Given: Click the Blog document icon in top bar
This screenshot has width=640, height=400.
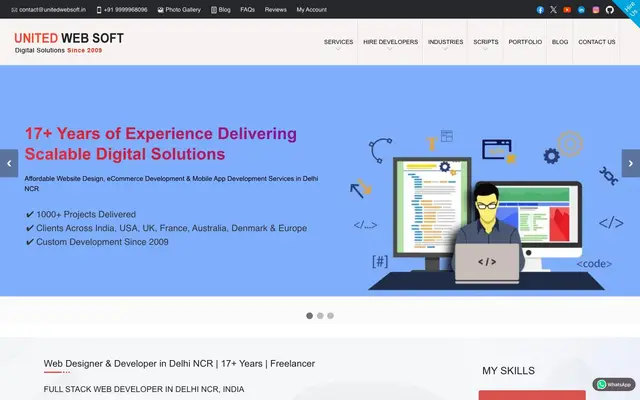Looking at the screenshot, I should coord(214,10).
